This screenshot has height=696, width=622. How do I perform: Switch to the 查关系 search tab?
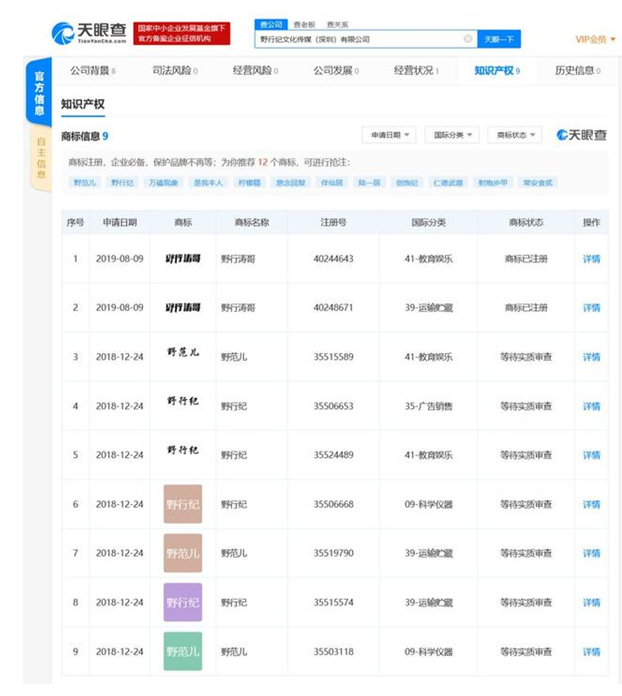(337, 24)
